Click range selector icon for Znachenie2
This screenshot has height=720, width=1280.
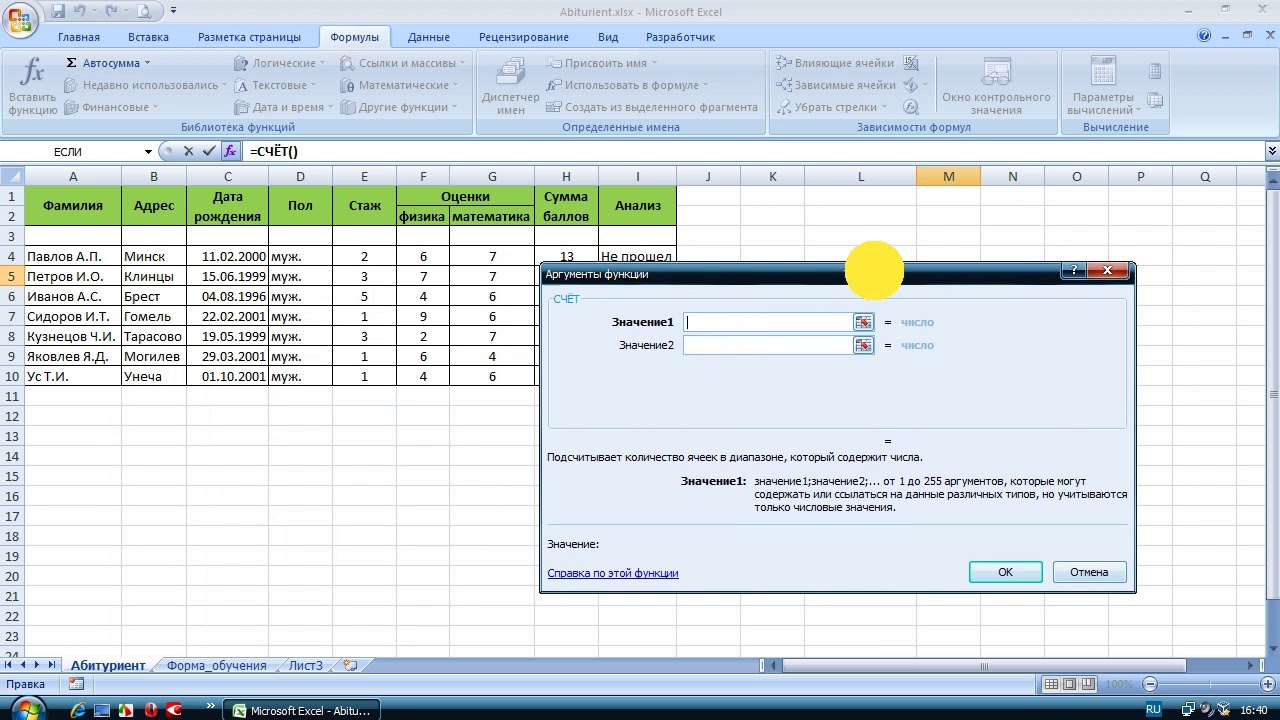point(863,345)
